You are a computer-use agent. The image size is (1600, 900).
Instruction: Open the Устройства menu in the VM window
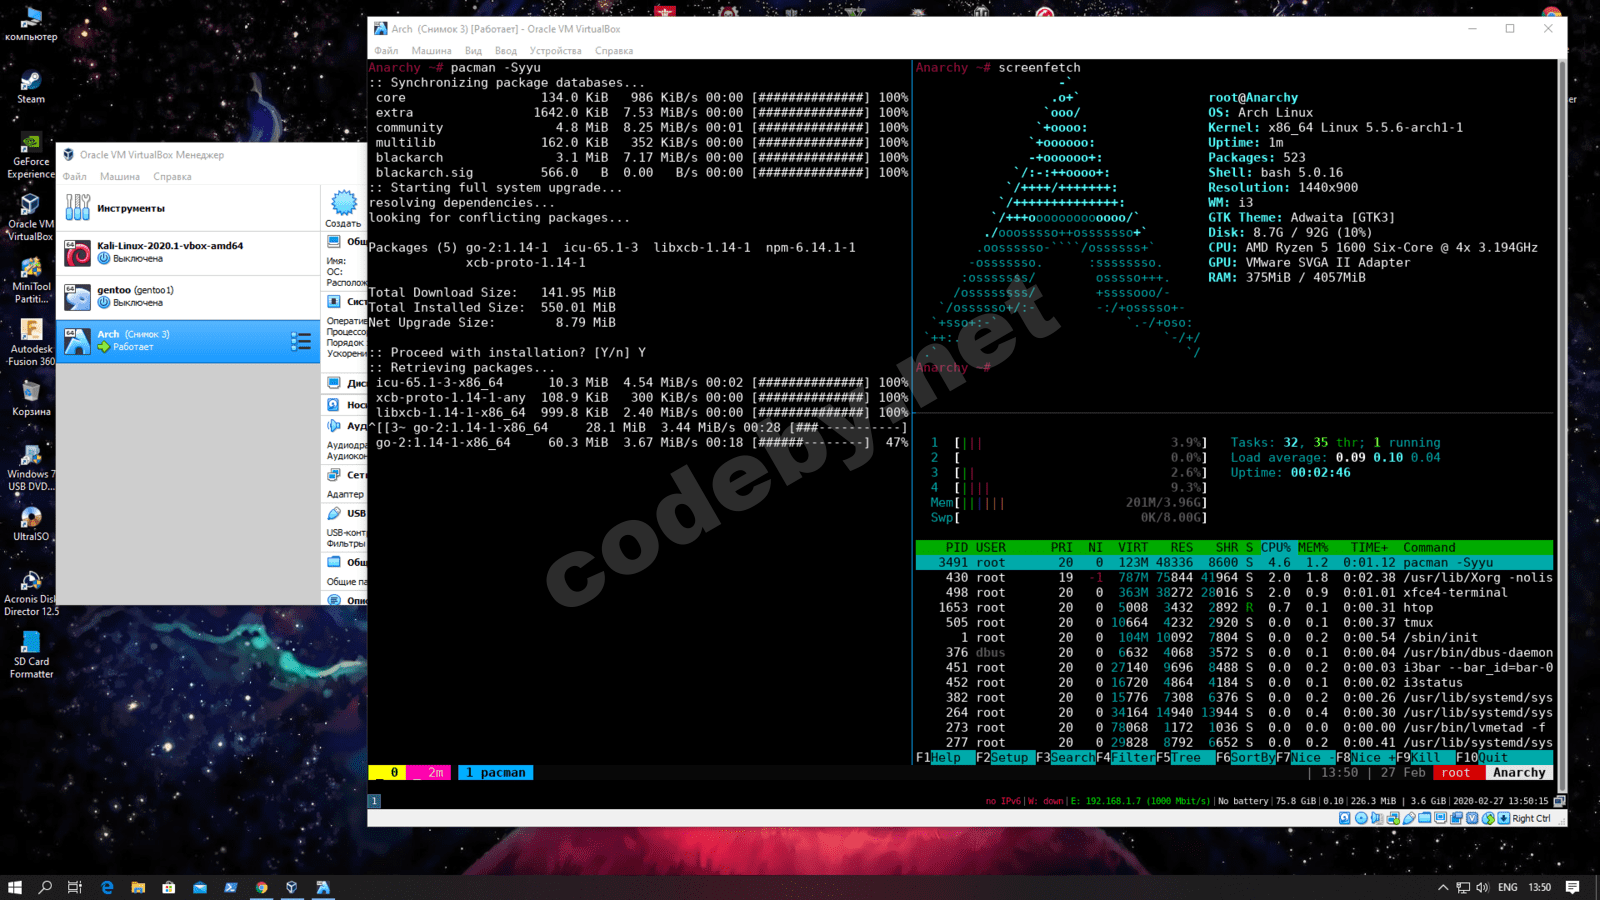coord(555,51)
